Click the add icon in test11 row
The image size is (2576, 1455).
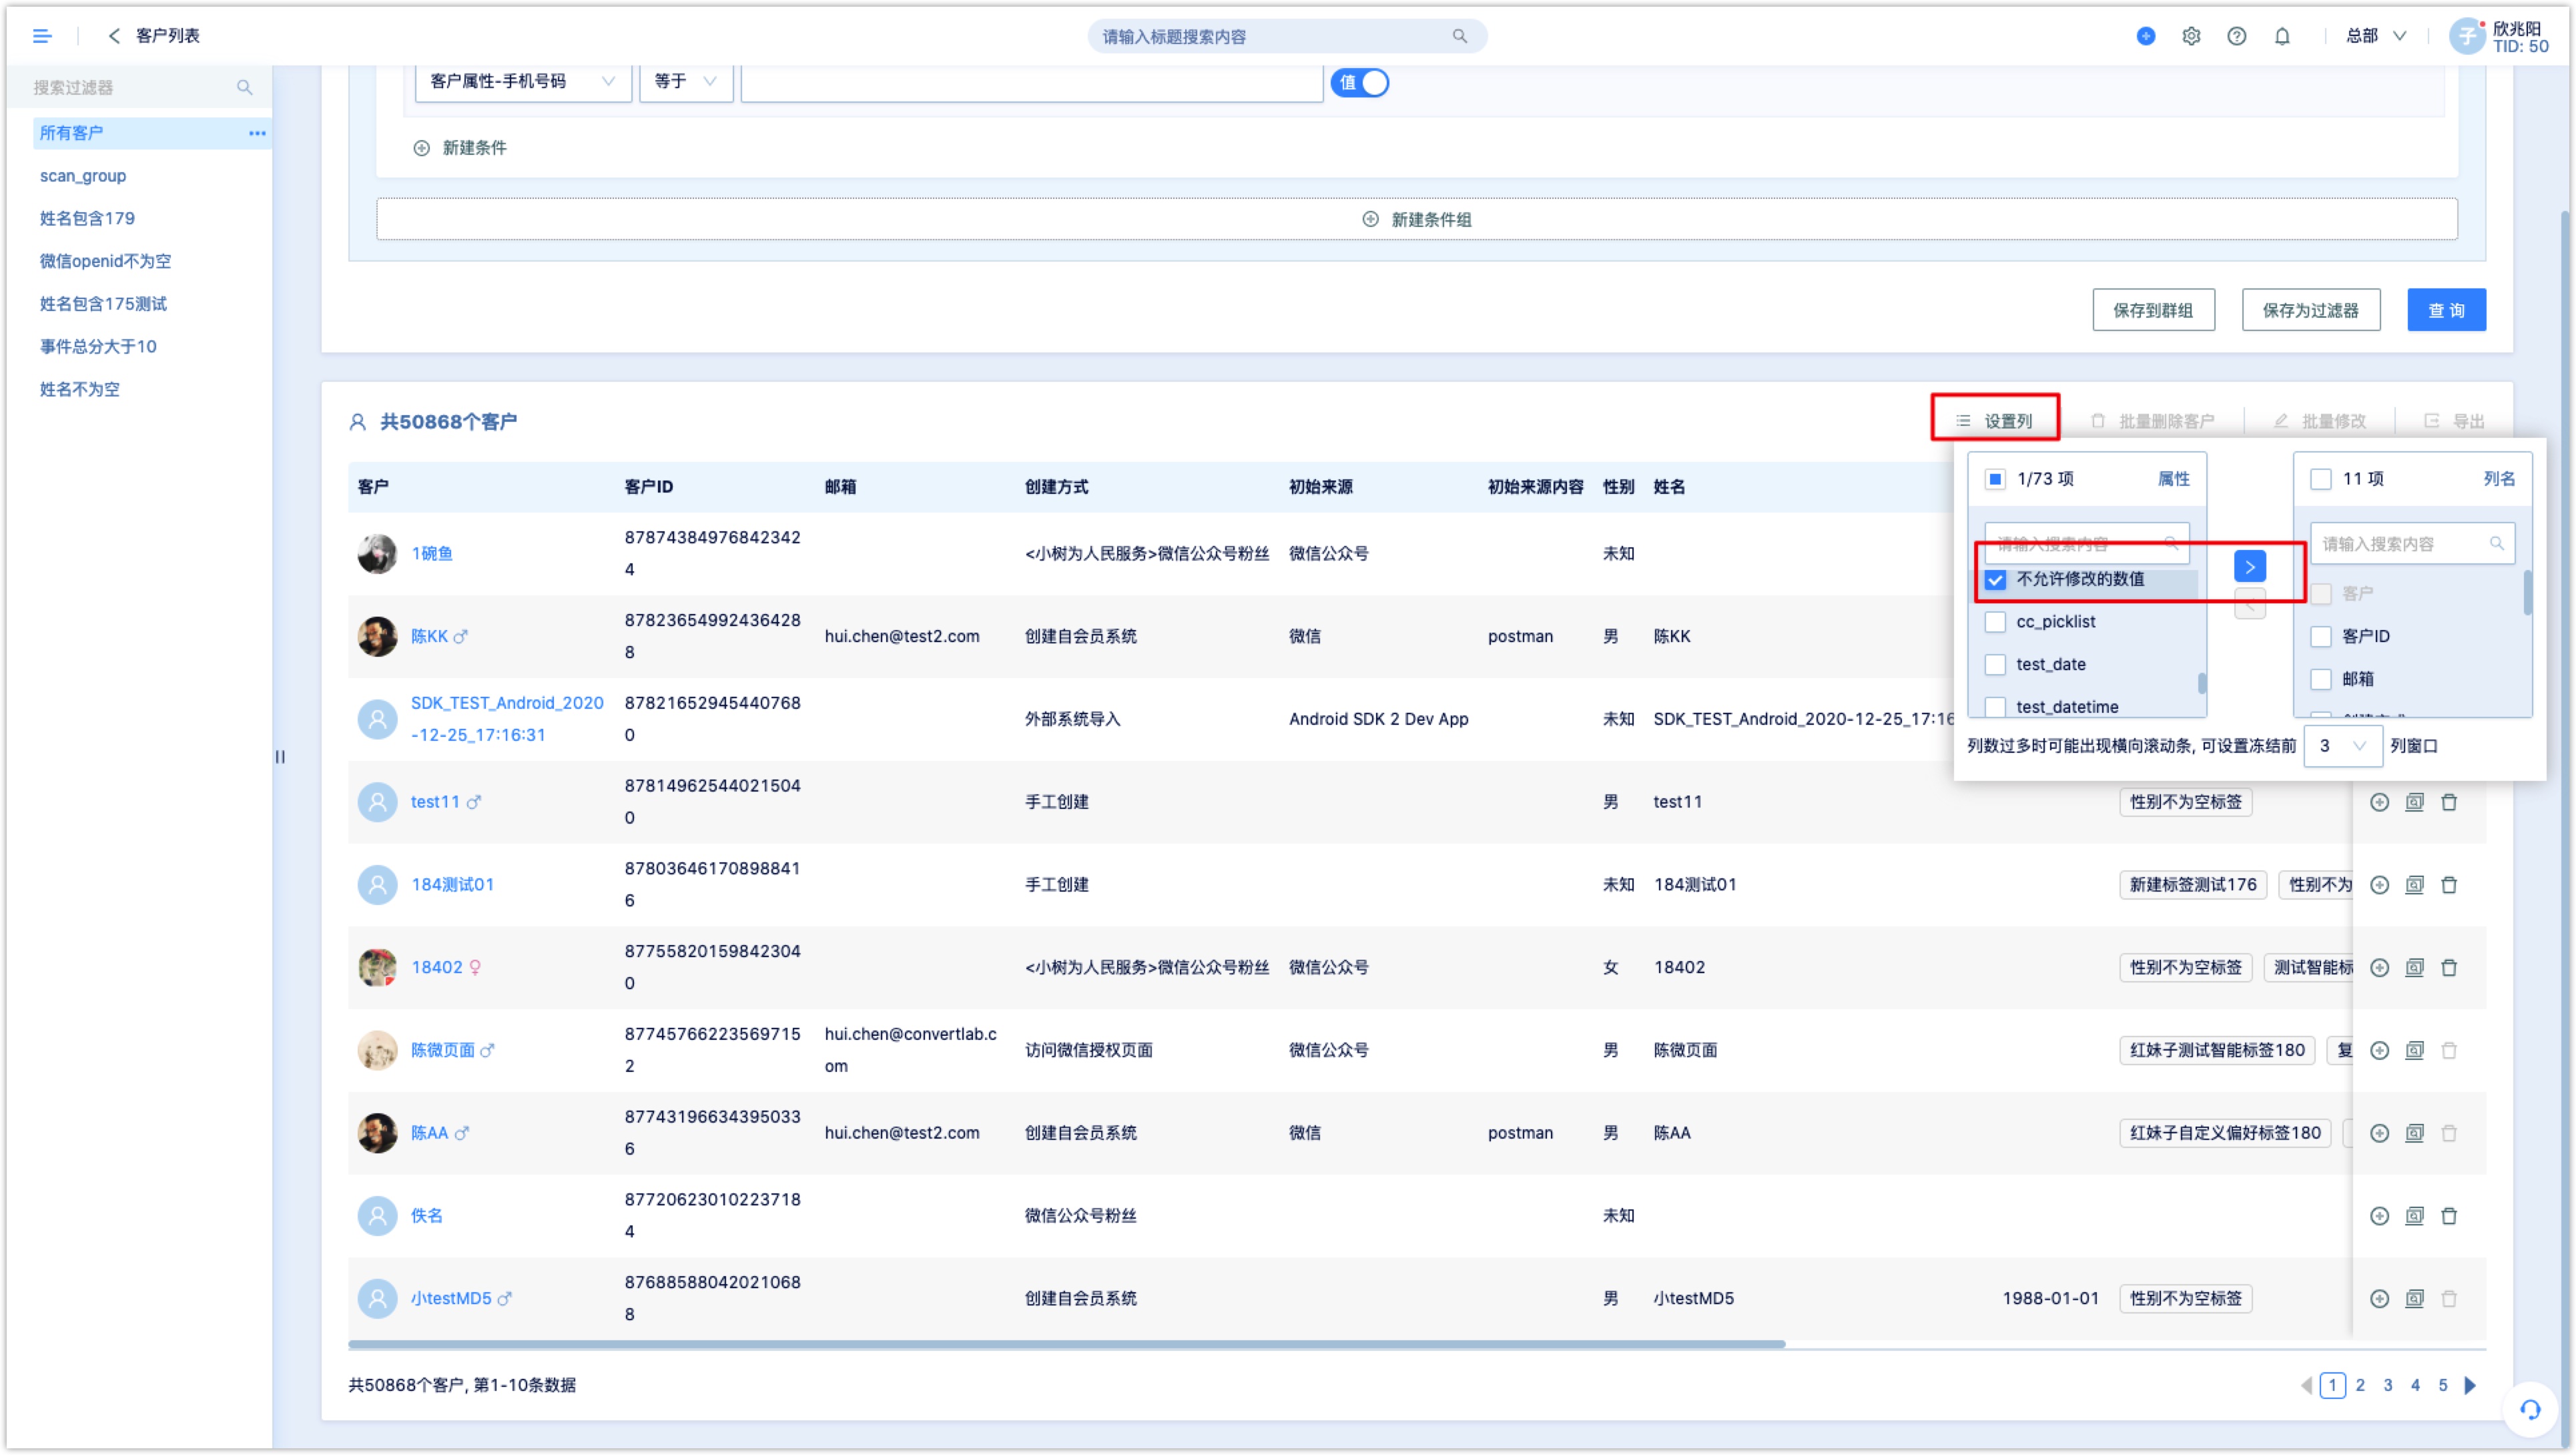point(2379,802)
